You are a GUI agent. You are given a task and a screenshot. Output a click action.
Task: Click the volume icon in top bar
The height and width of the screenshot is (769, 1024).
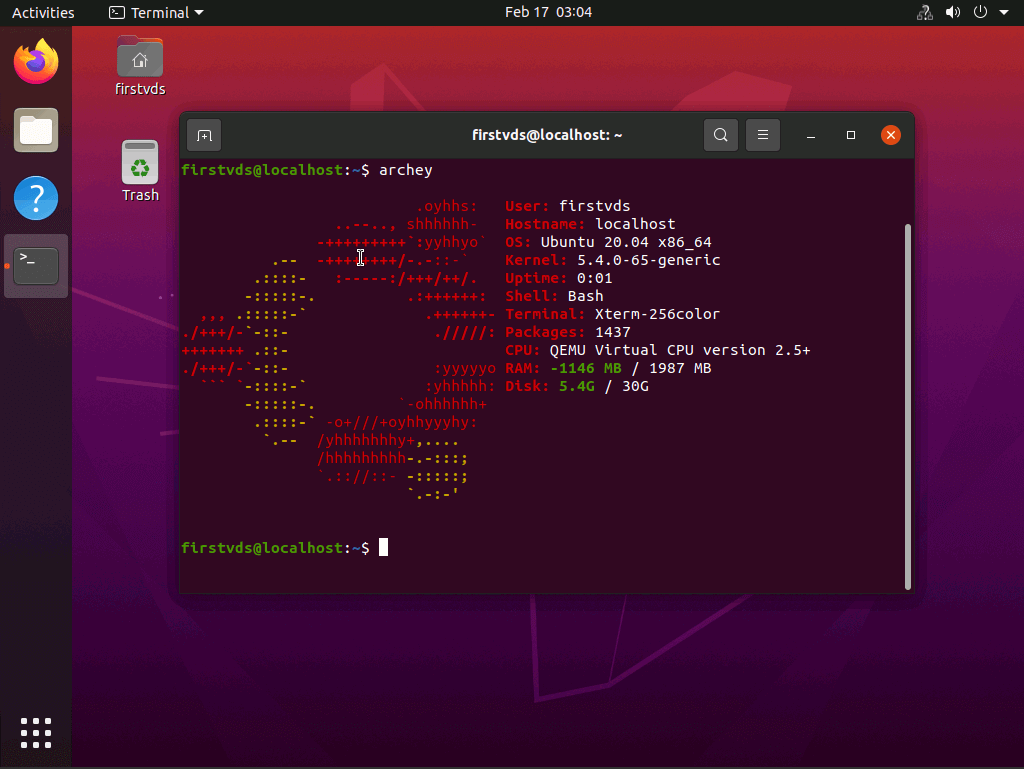(x=953, y=12)
